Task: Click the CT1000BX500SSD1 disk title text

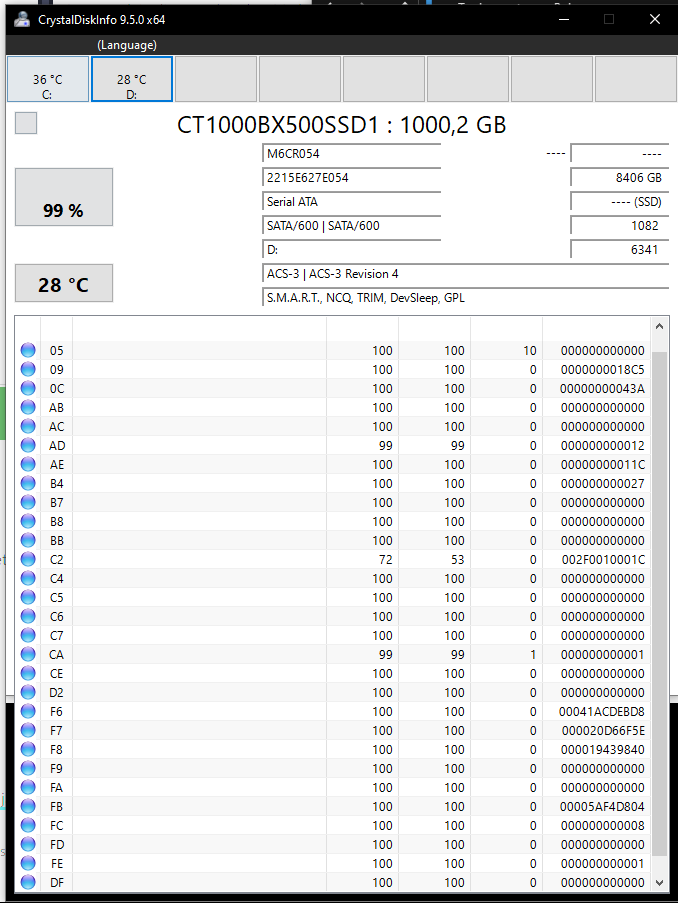Action: click(x=341, y=125)
